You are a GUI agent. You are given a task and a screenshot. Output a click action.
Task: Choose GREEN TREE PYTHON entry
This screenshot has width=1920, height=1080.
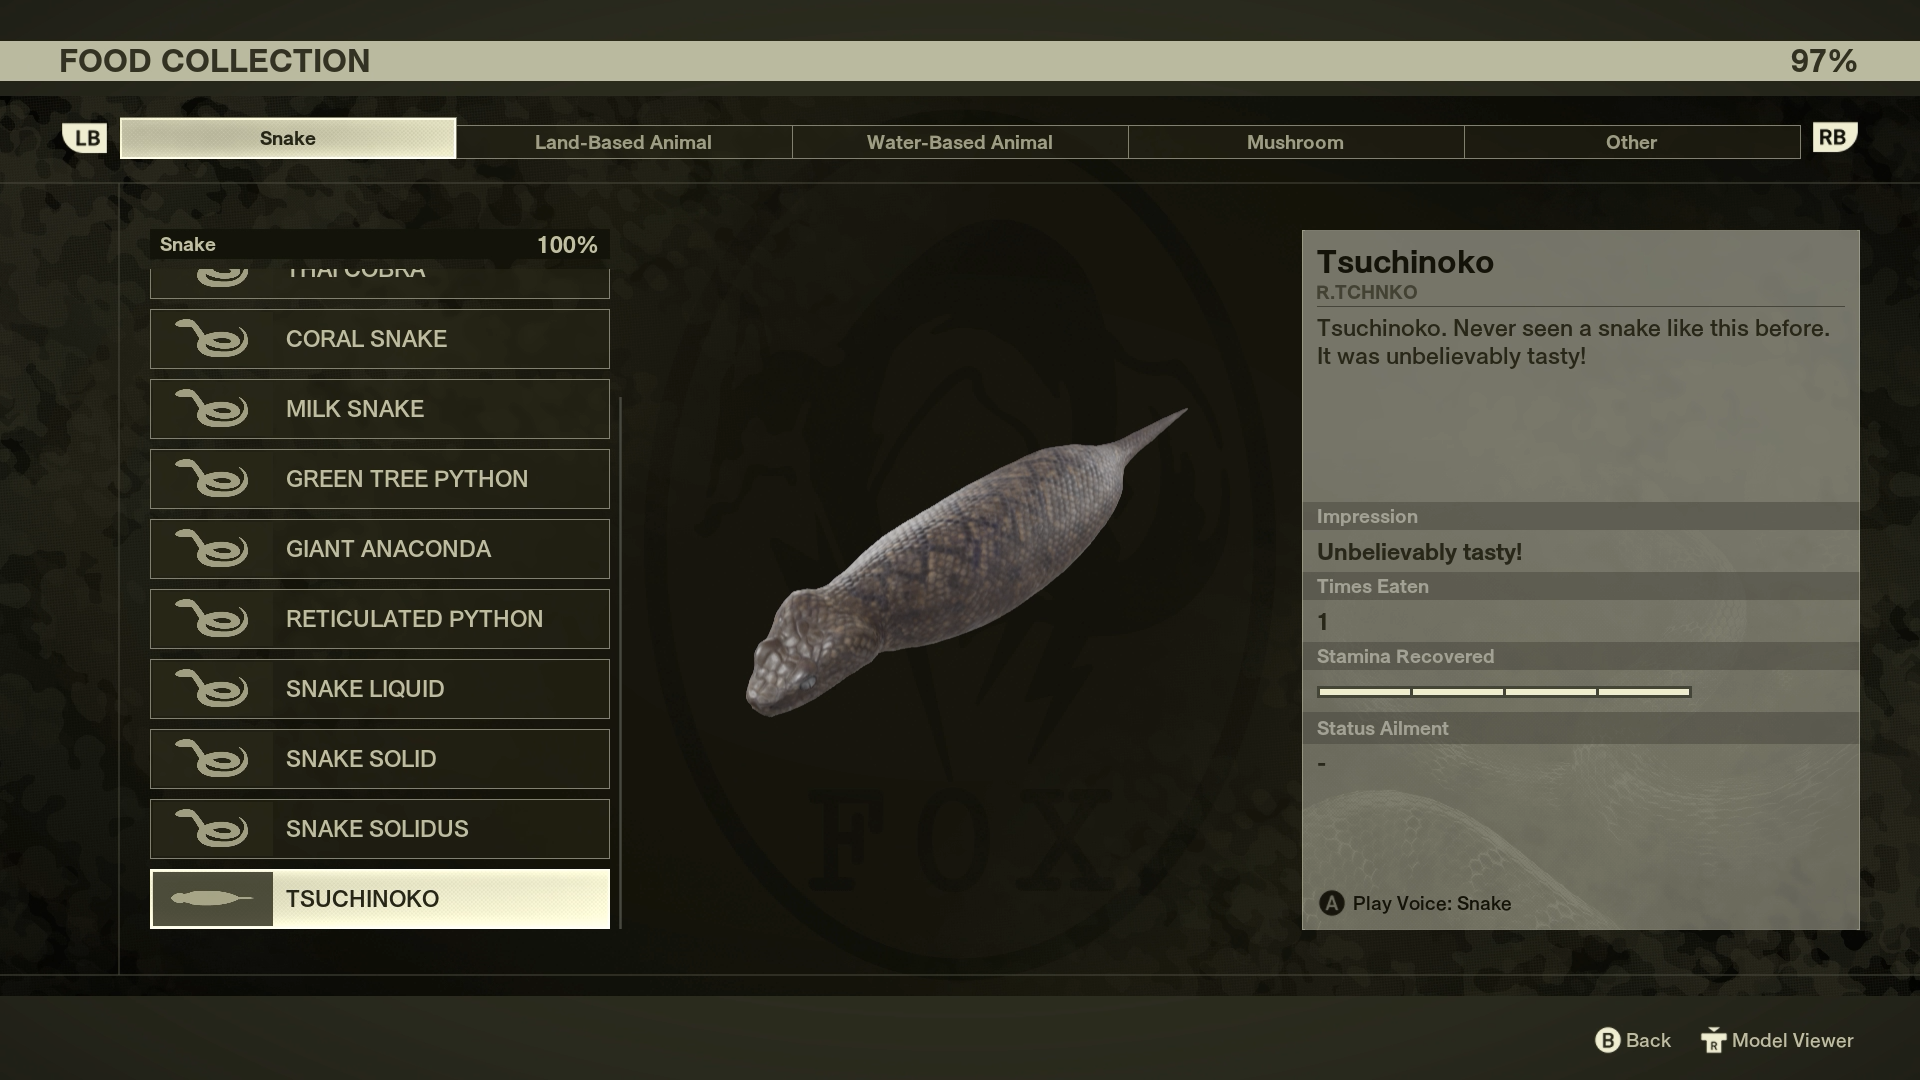coord(380,478)
